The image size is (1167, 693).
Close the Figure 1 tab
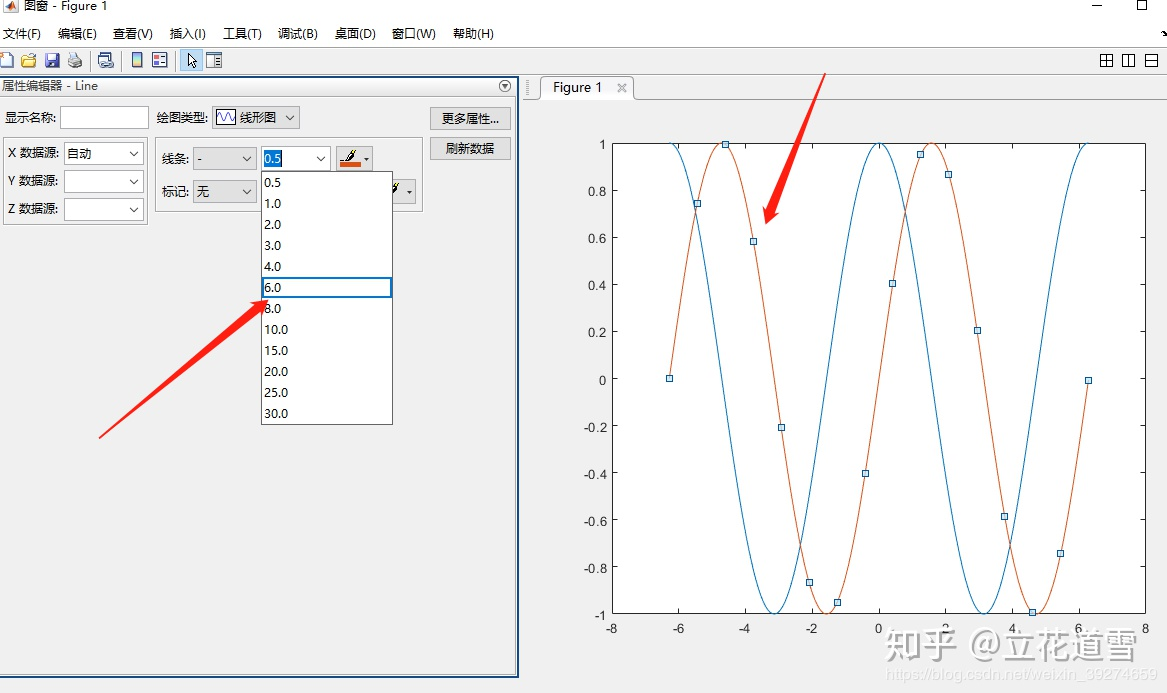[x=621, y=88]
